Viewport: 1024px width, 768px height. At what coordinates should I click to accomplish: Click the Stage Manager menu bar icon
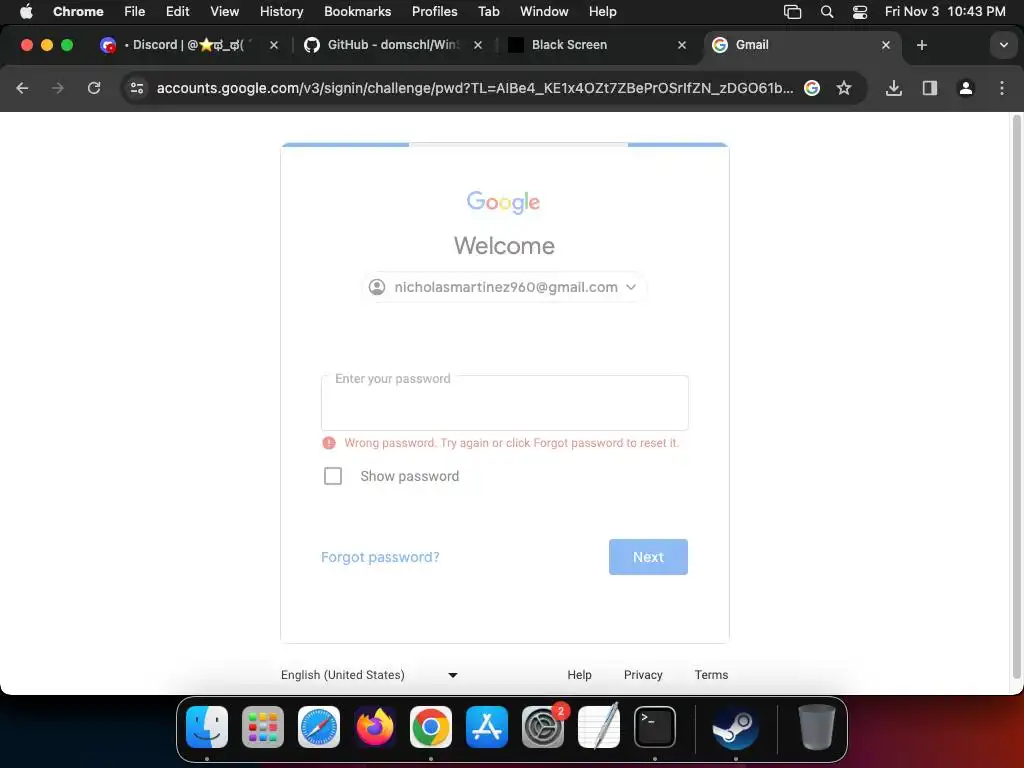792,12
